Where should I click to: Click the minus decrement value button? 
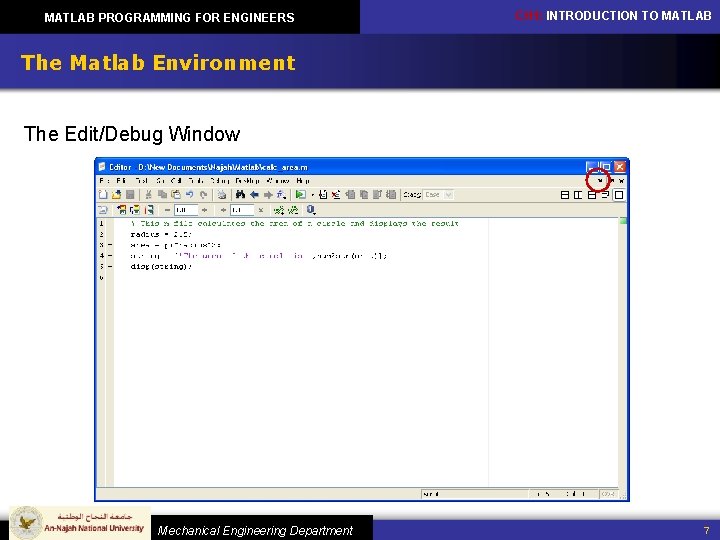[168, 210]
